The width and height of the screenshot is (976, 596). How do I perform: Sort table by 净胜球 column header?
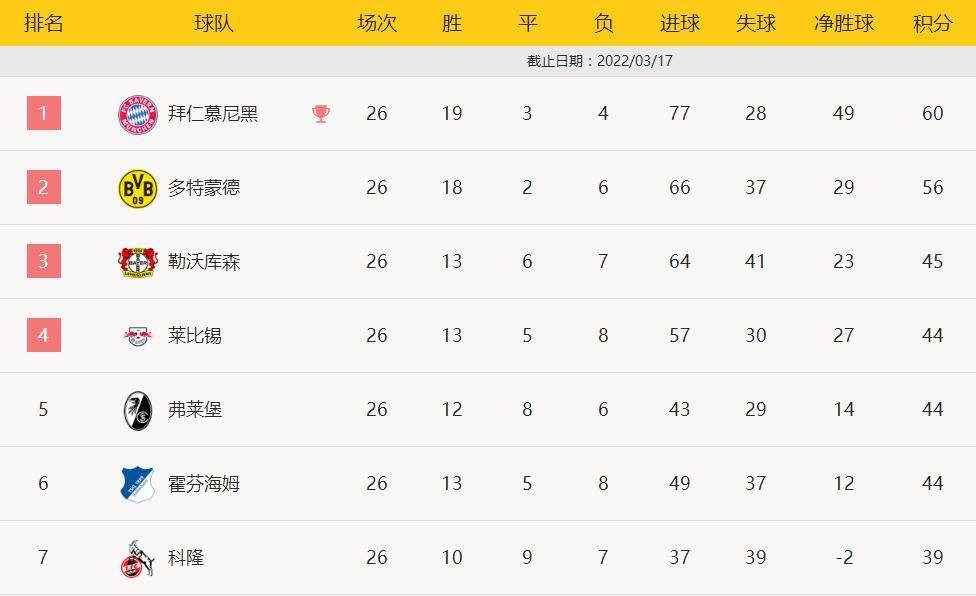(843, 23)
